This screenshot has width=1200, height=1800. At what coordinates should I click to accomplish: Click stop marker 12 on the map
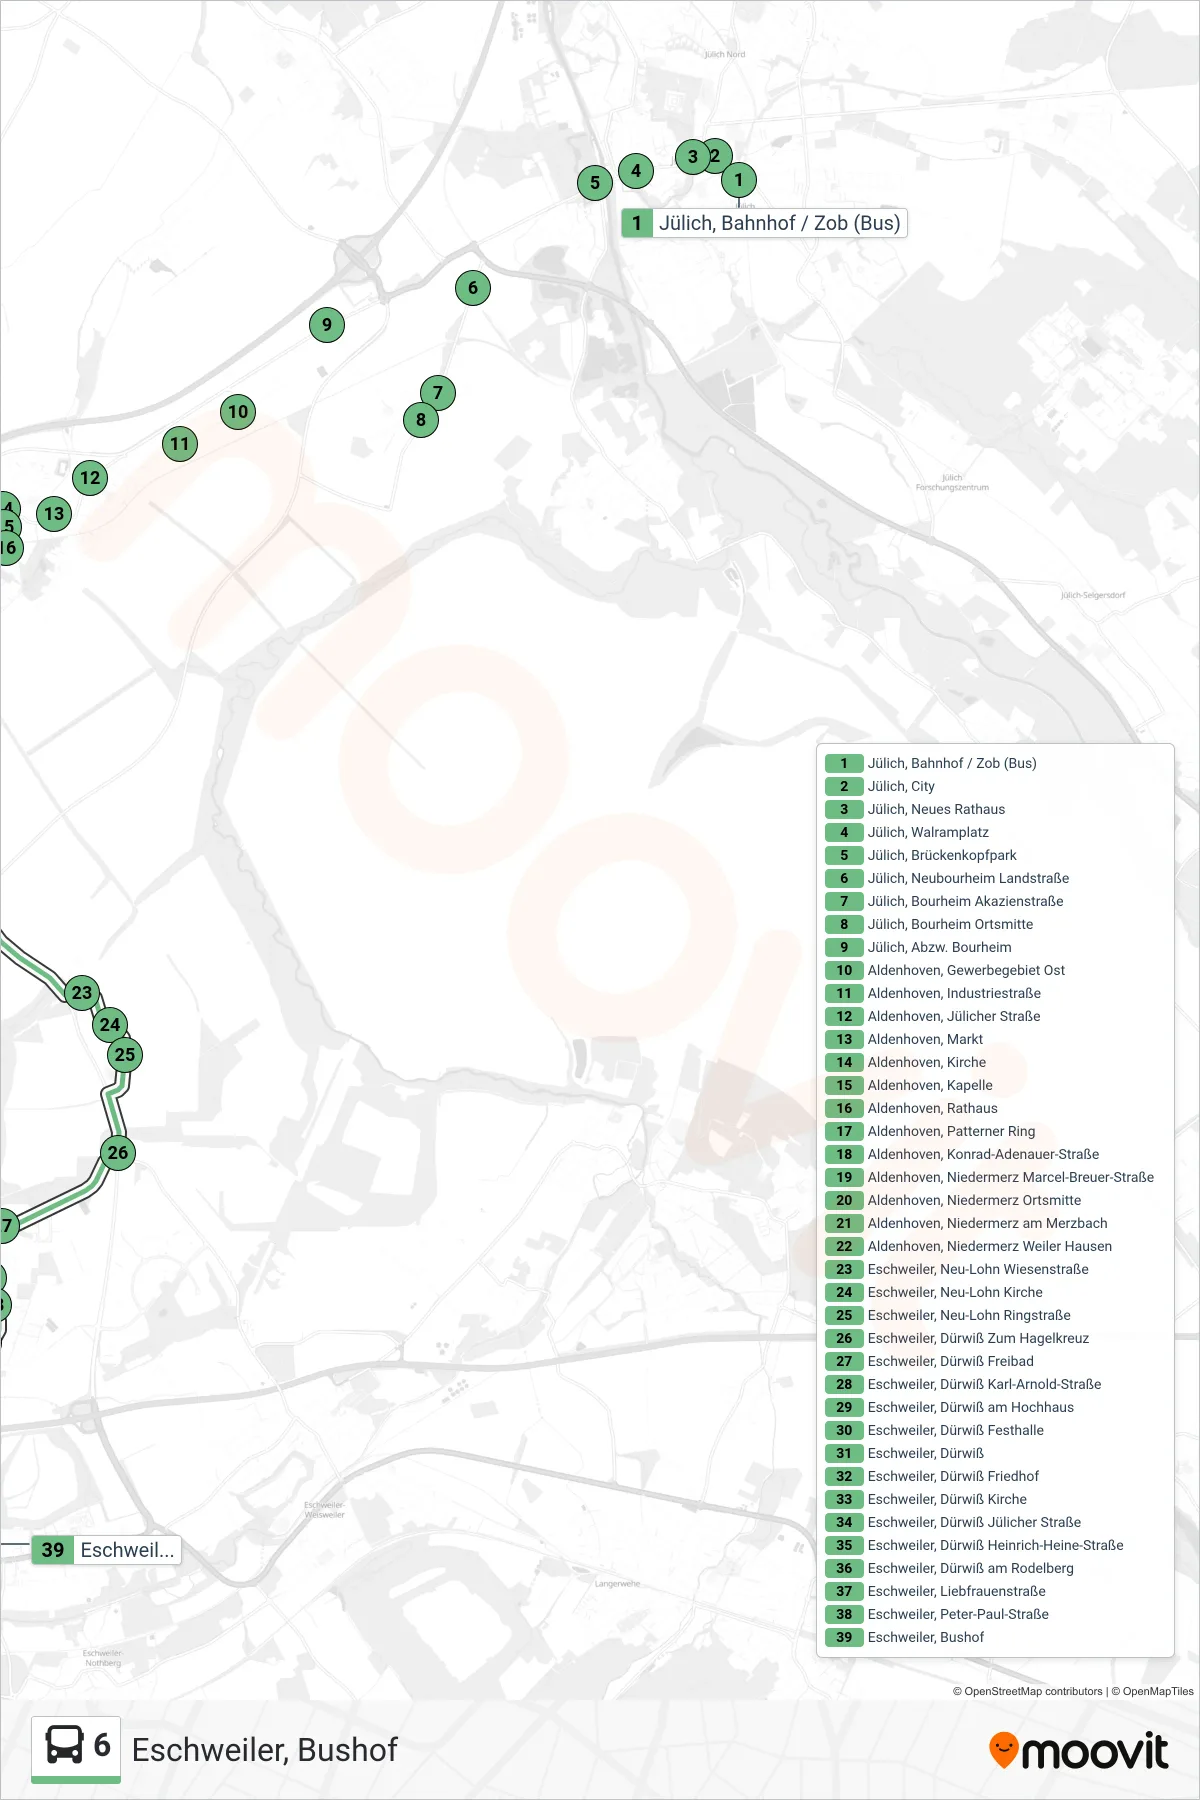90,477
